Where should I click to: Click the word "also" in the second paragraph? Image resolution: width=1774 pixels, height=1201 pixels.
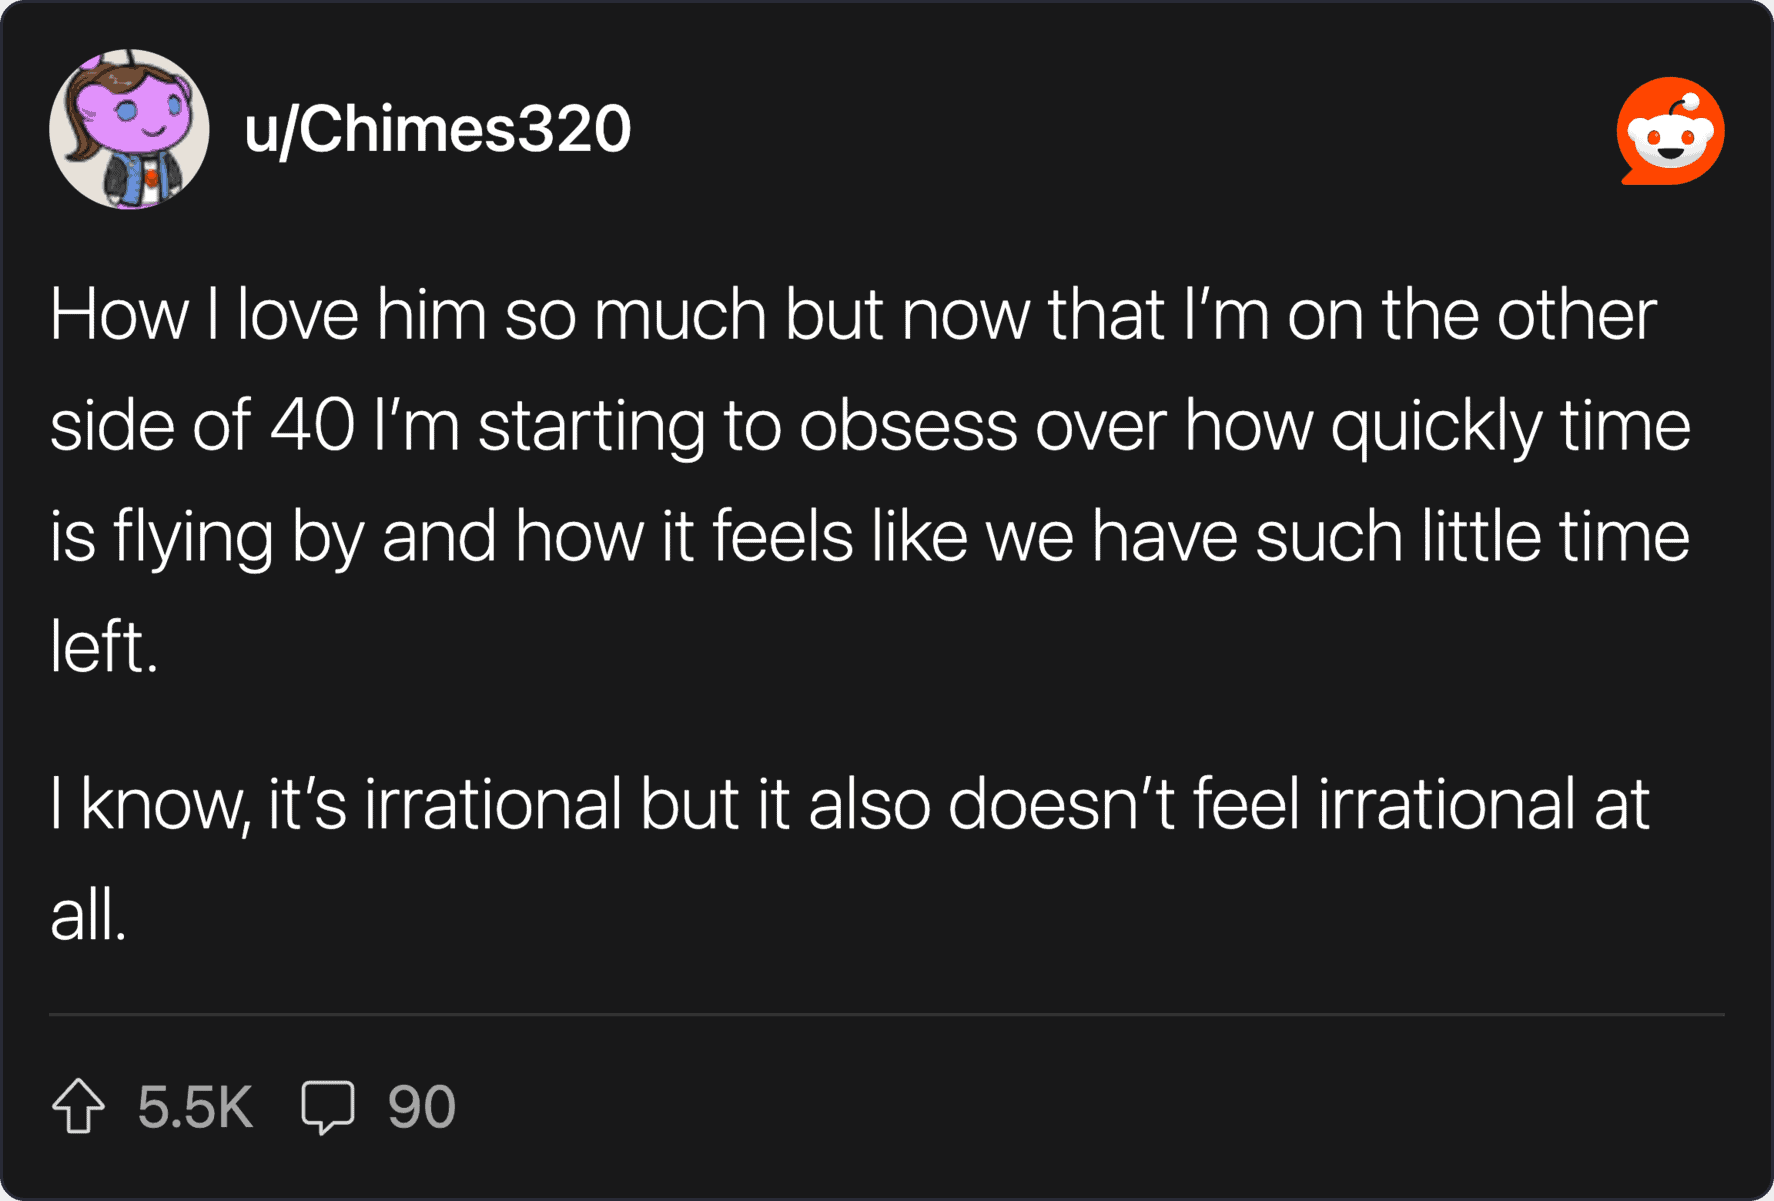[869, 805]
